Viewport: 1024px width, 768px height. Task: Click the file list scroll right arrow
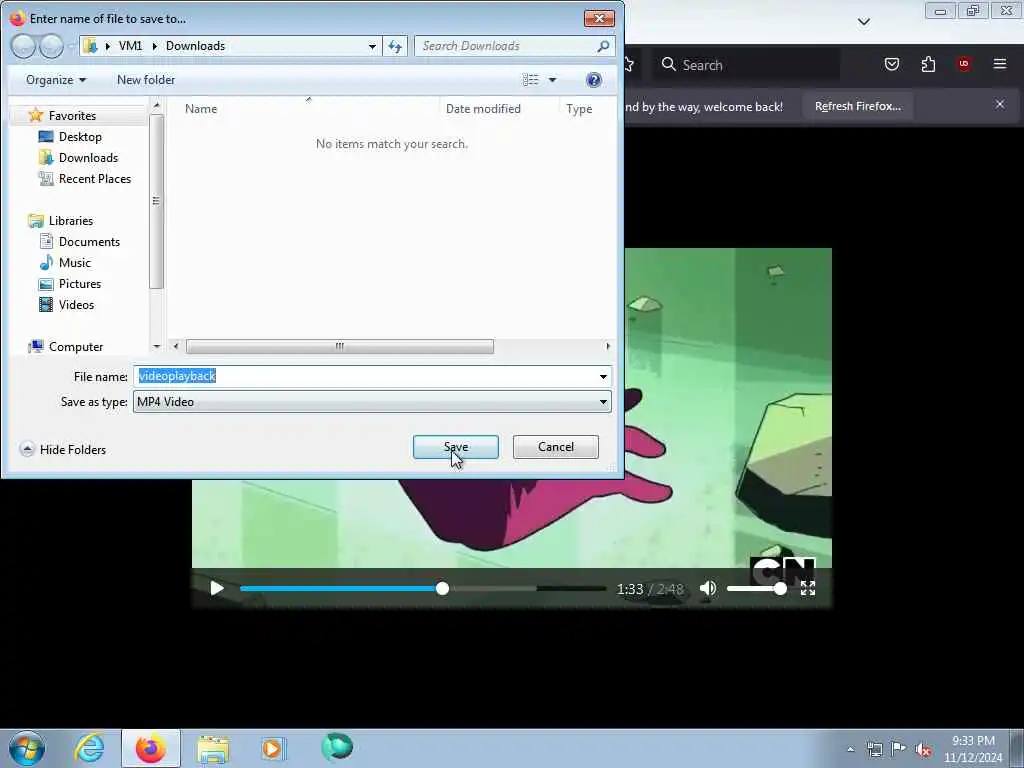pos(607,346)
